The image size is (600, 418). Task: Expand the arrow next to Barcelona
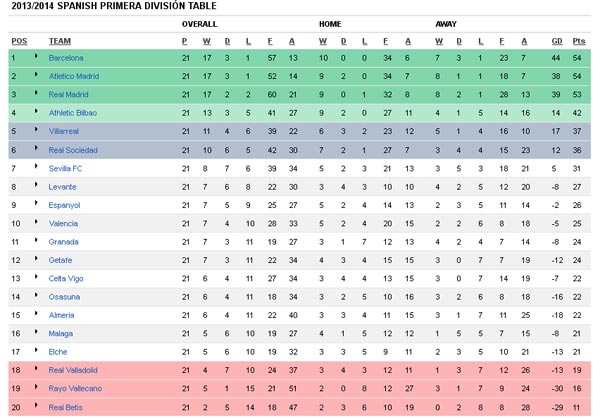click(x=36, y=56)
